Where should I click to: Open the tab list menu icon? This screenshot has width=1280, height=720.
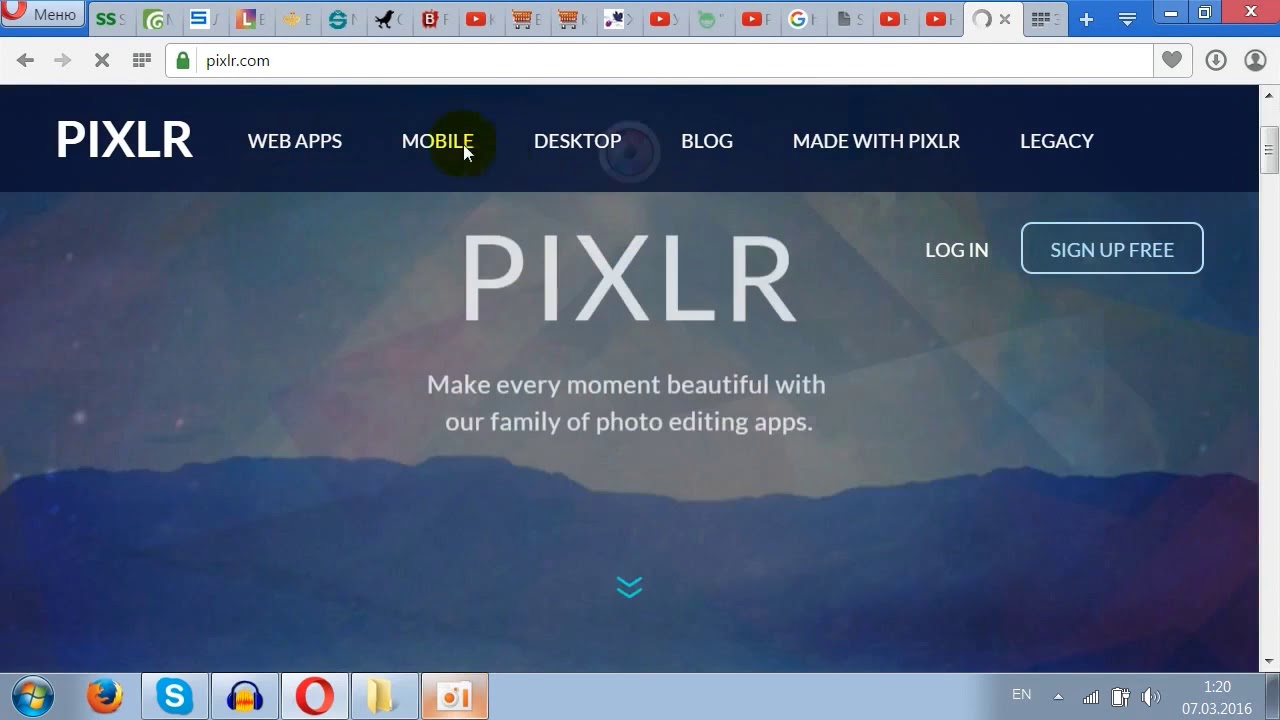1127,19
